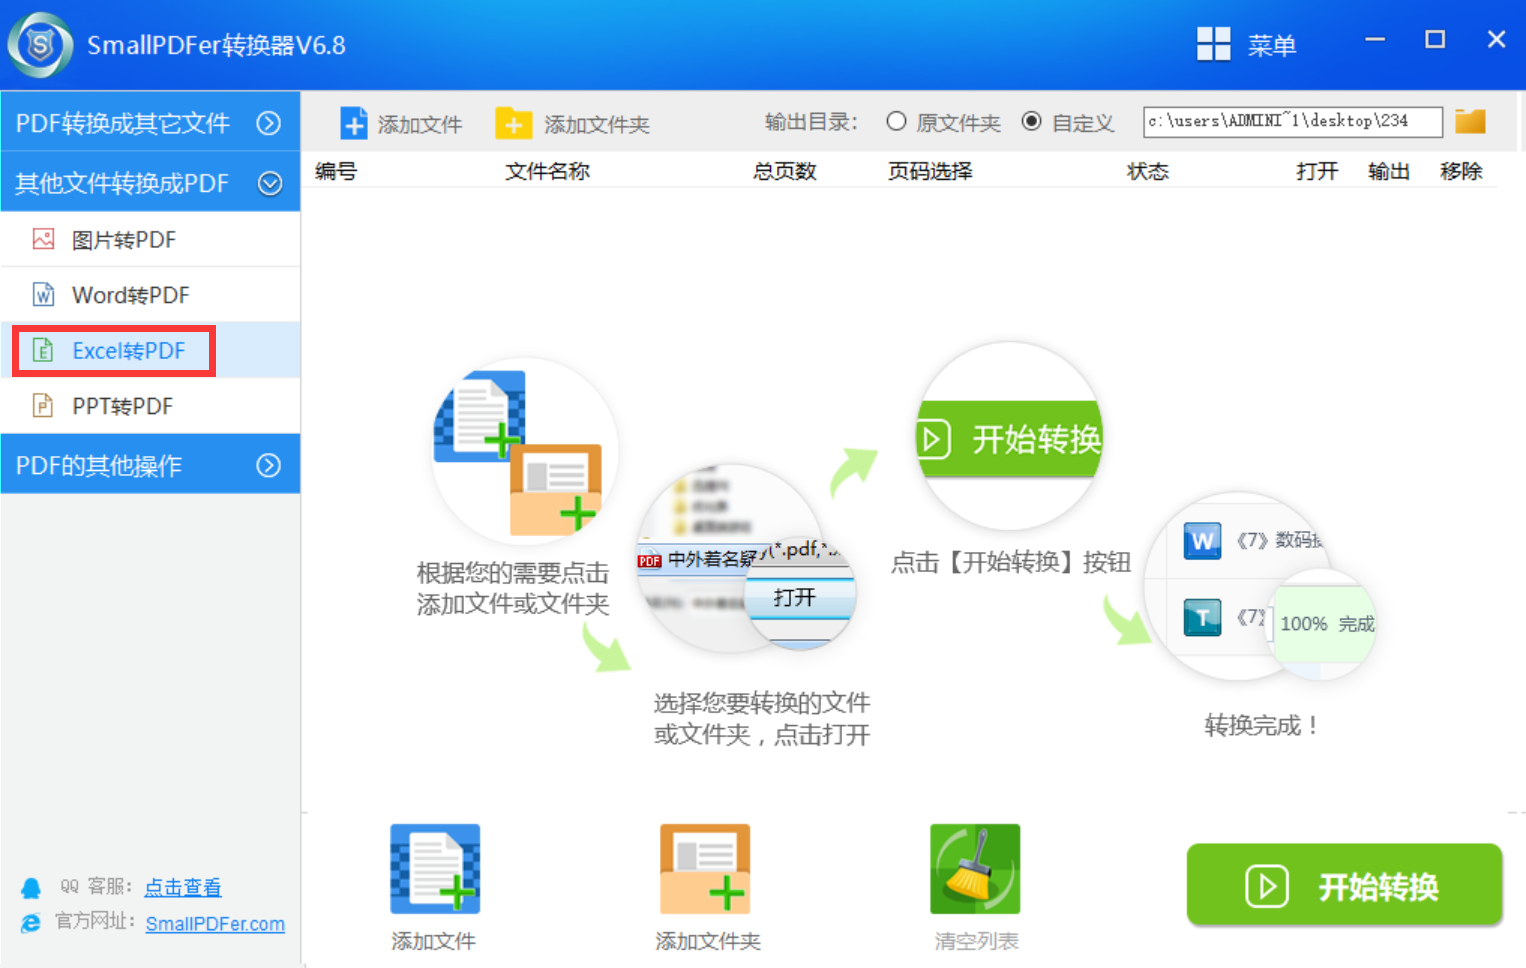Image resolution: width=1526 pixels, height=968 pixels.
Task: Open the 菜单 menu label
Action: [x=1271, y=45]
